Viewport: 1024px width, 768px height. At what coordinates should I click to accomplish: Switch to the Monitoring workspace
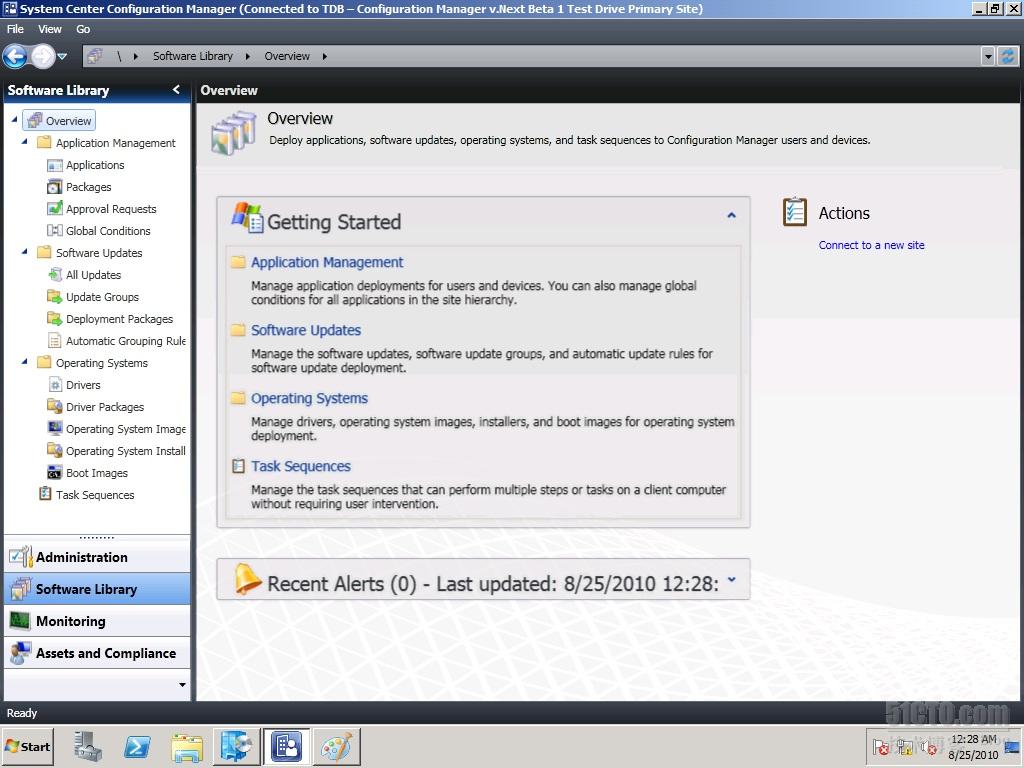[97, 620]
